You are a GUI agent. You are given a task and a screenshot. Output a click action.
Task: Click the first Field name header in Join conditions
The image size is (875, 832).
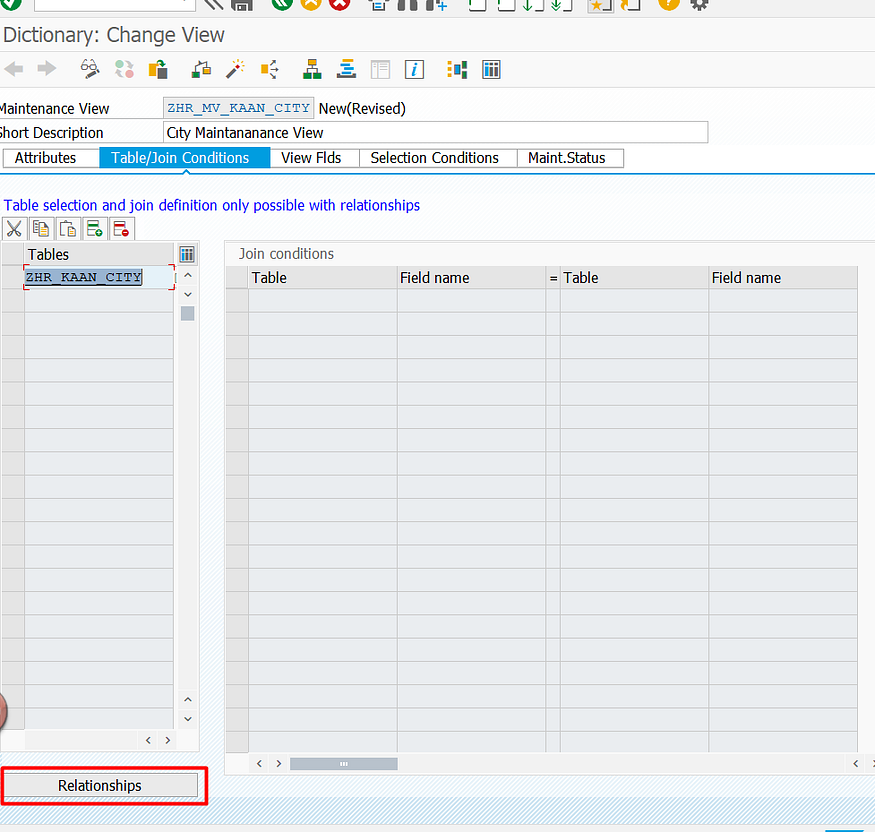471,278
